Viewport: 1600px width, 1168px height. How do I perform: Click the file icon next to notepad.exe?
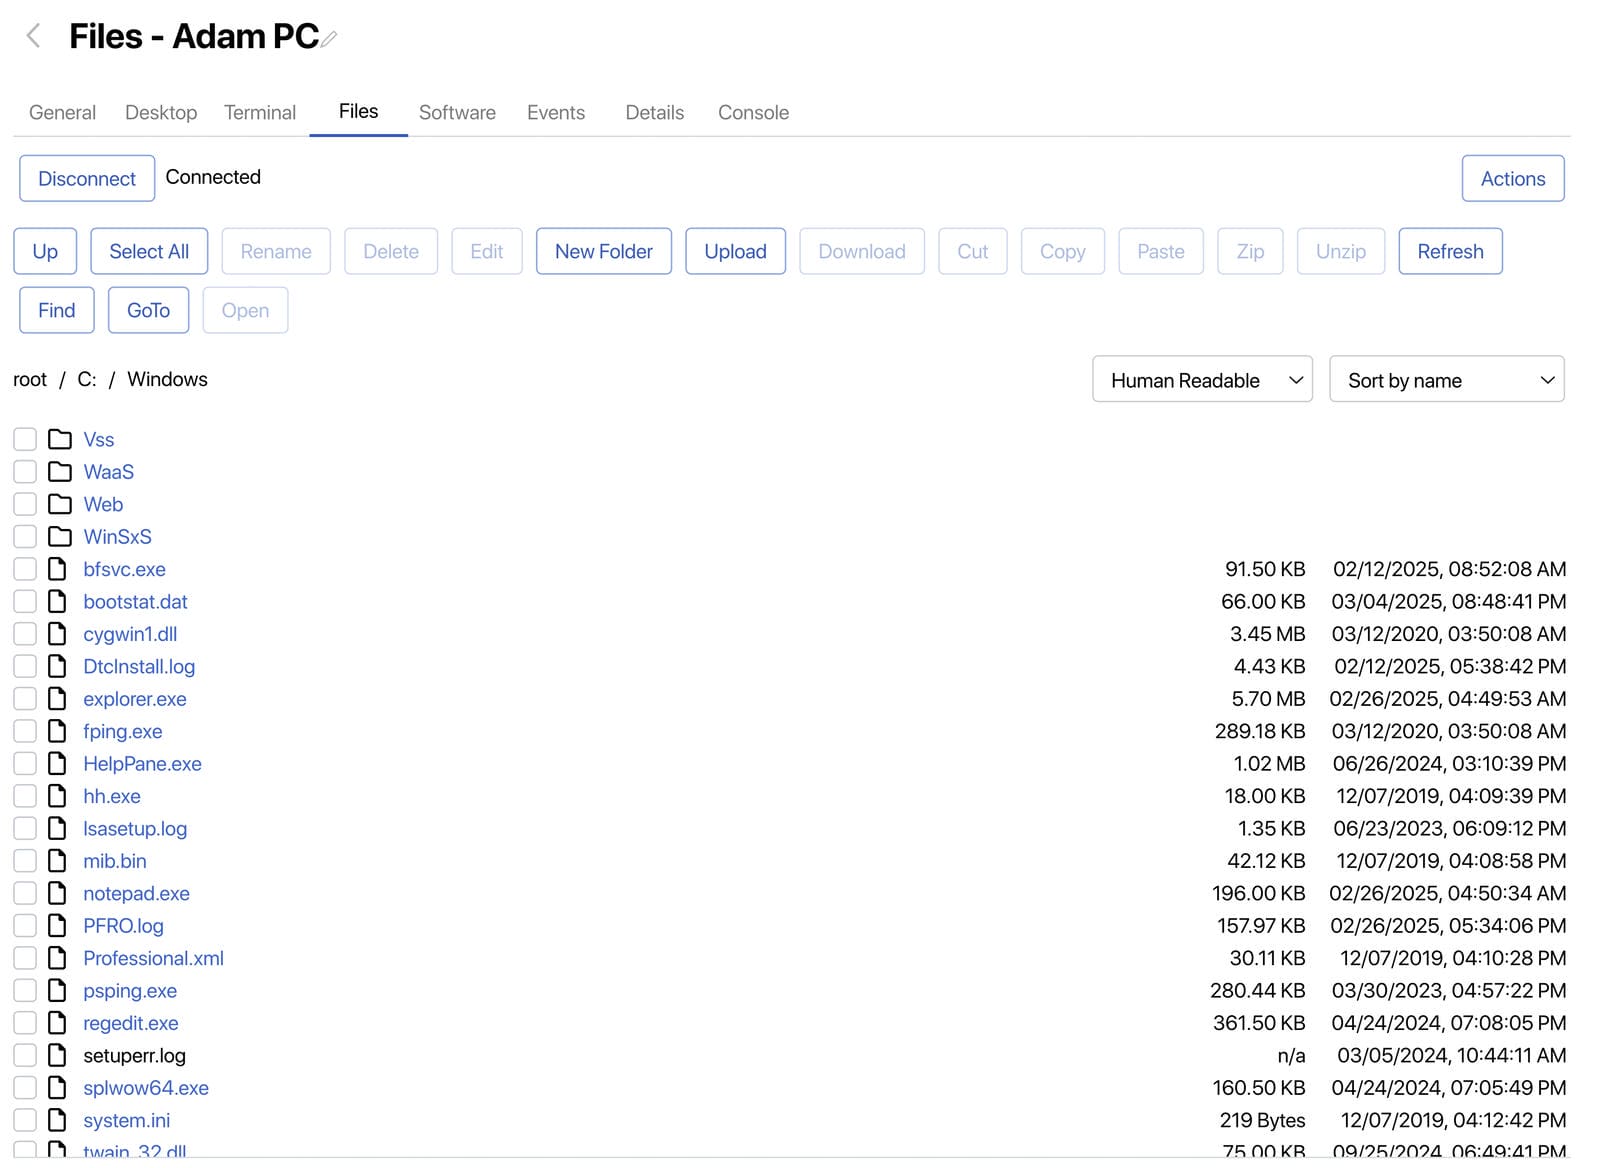click(58, 893)
